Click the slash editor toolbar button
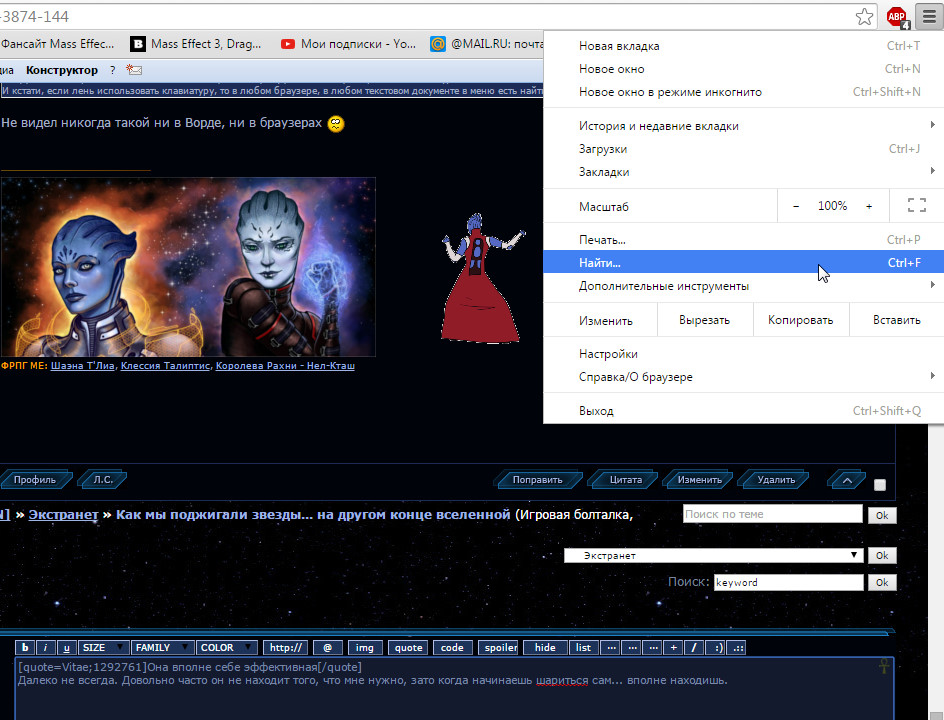 click(x=694, y=648)
